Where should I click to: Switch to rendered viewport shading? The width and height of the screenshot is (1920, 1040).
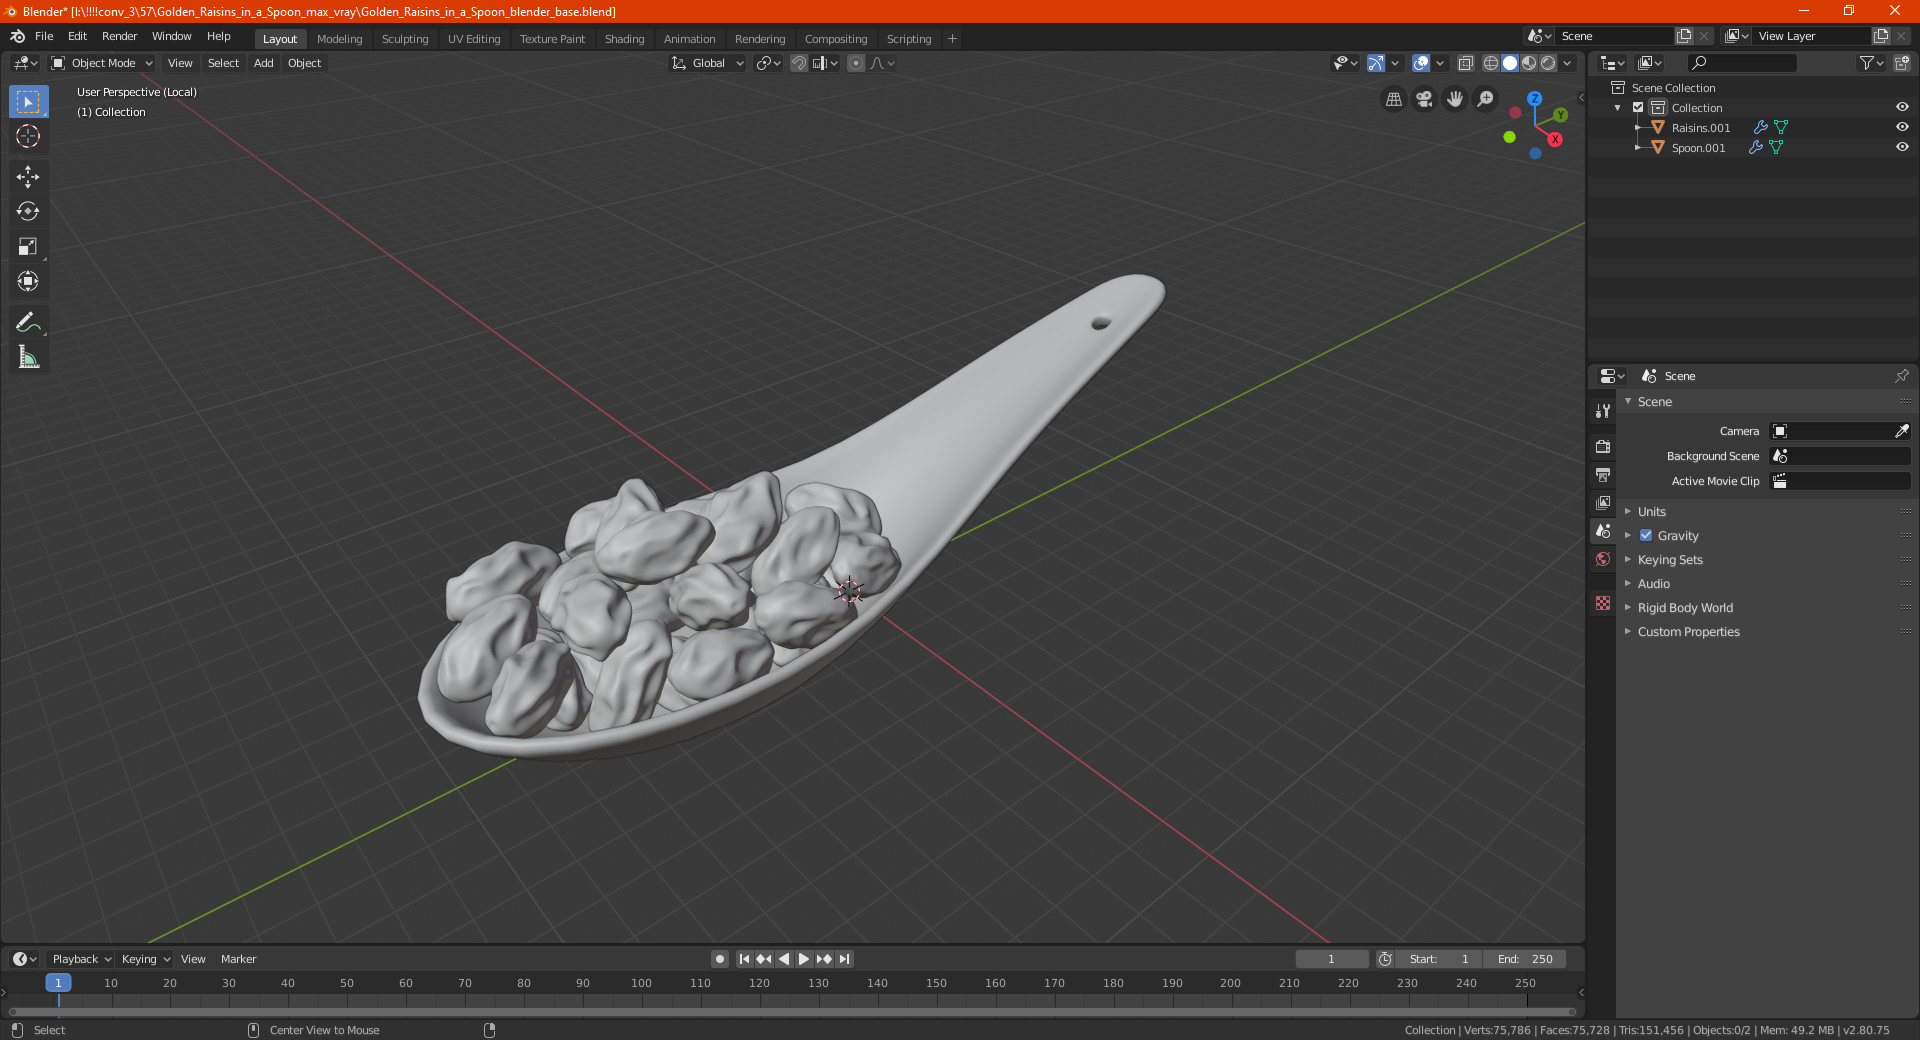(1548, 63)
